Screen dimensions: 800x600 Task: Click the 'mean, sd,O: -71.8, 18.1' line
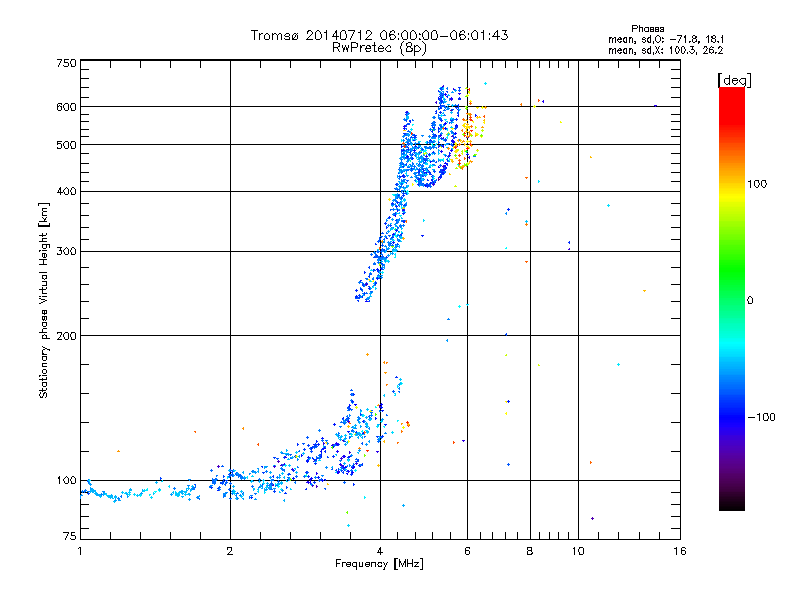666,39
